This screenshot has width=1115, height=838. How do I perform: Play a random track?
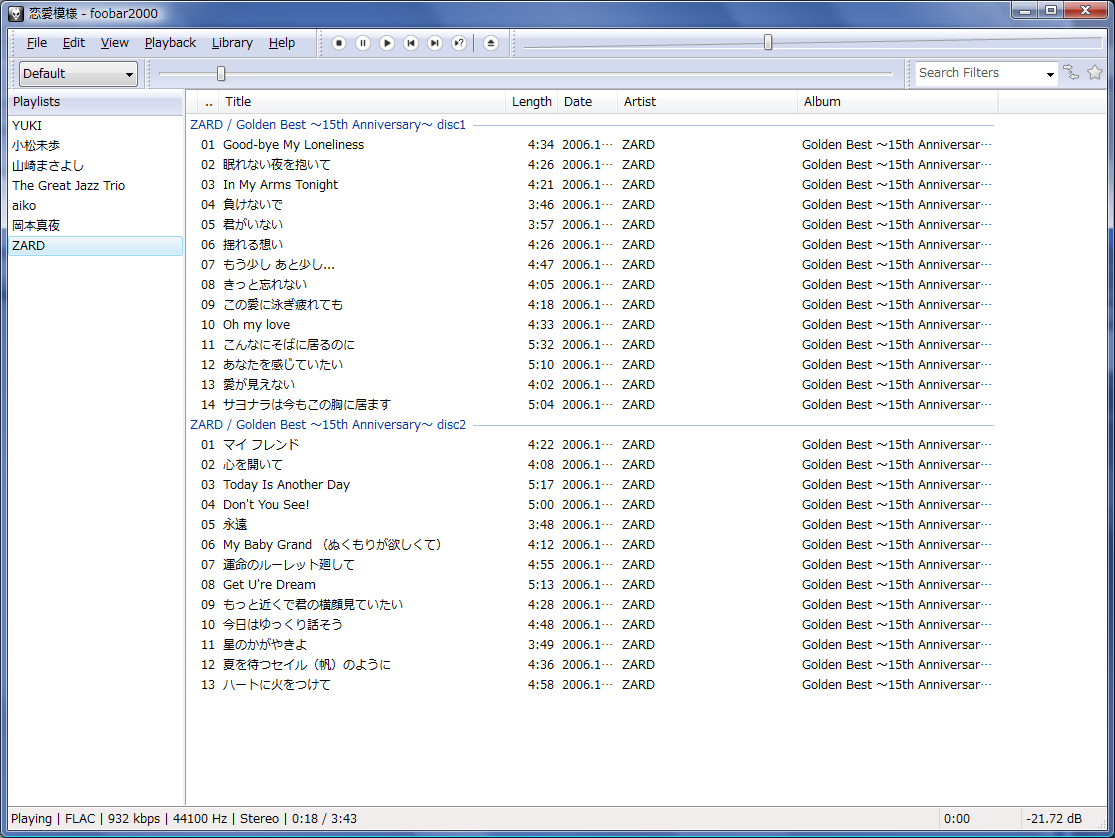coord(459,43)
